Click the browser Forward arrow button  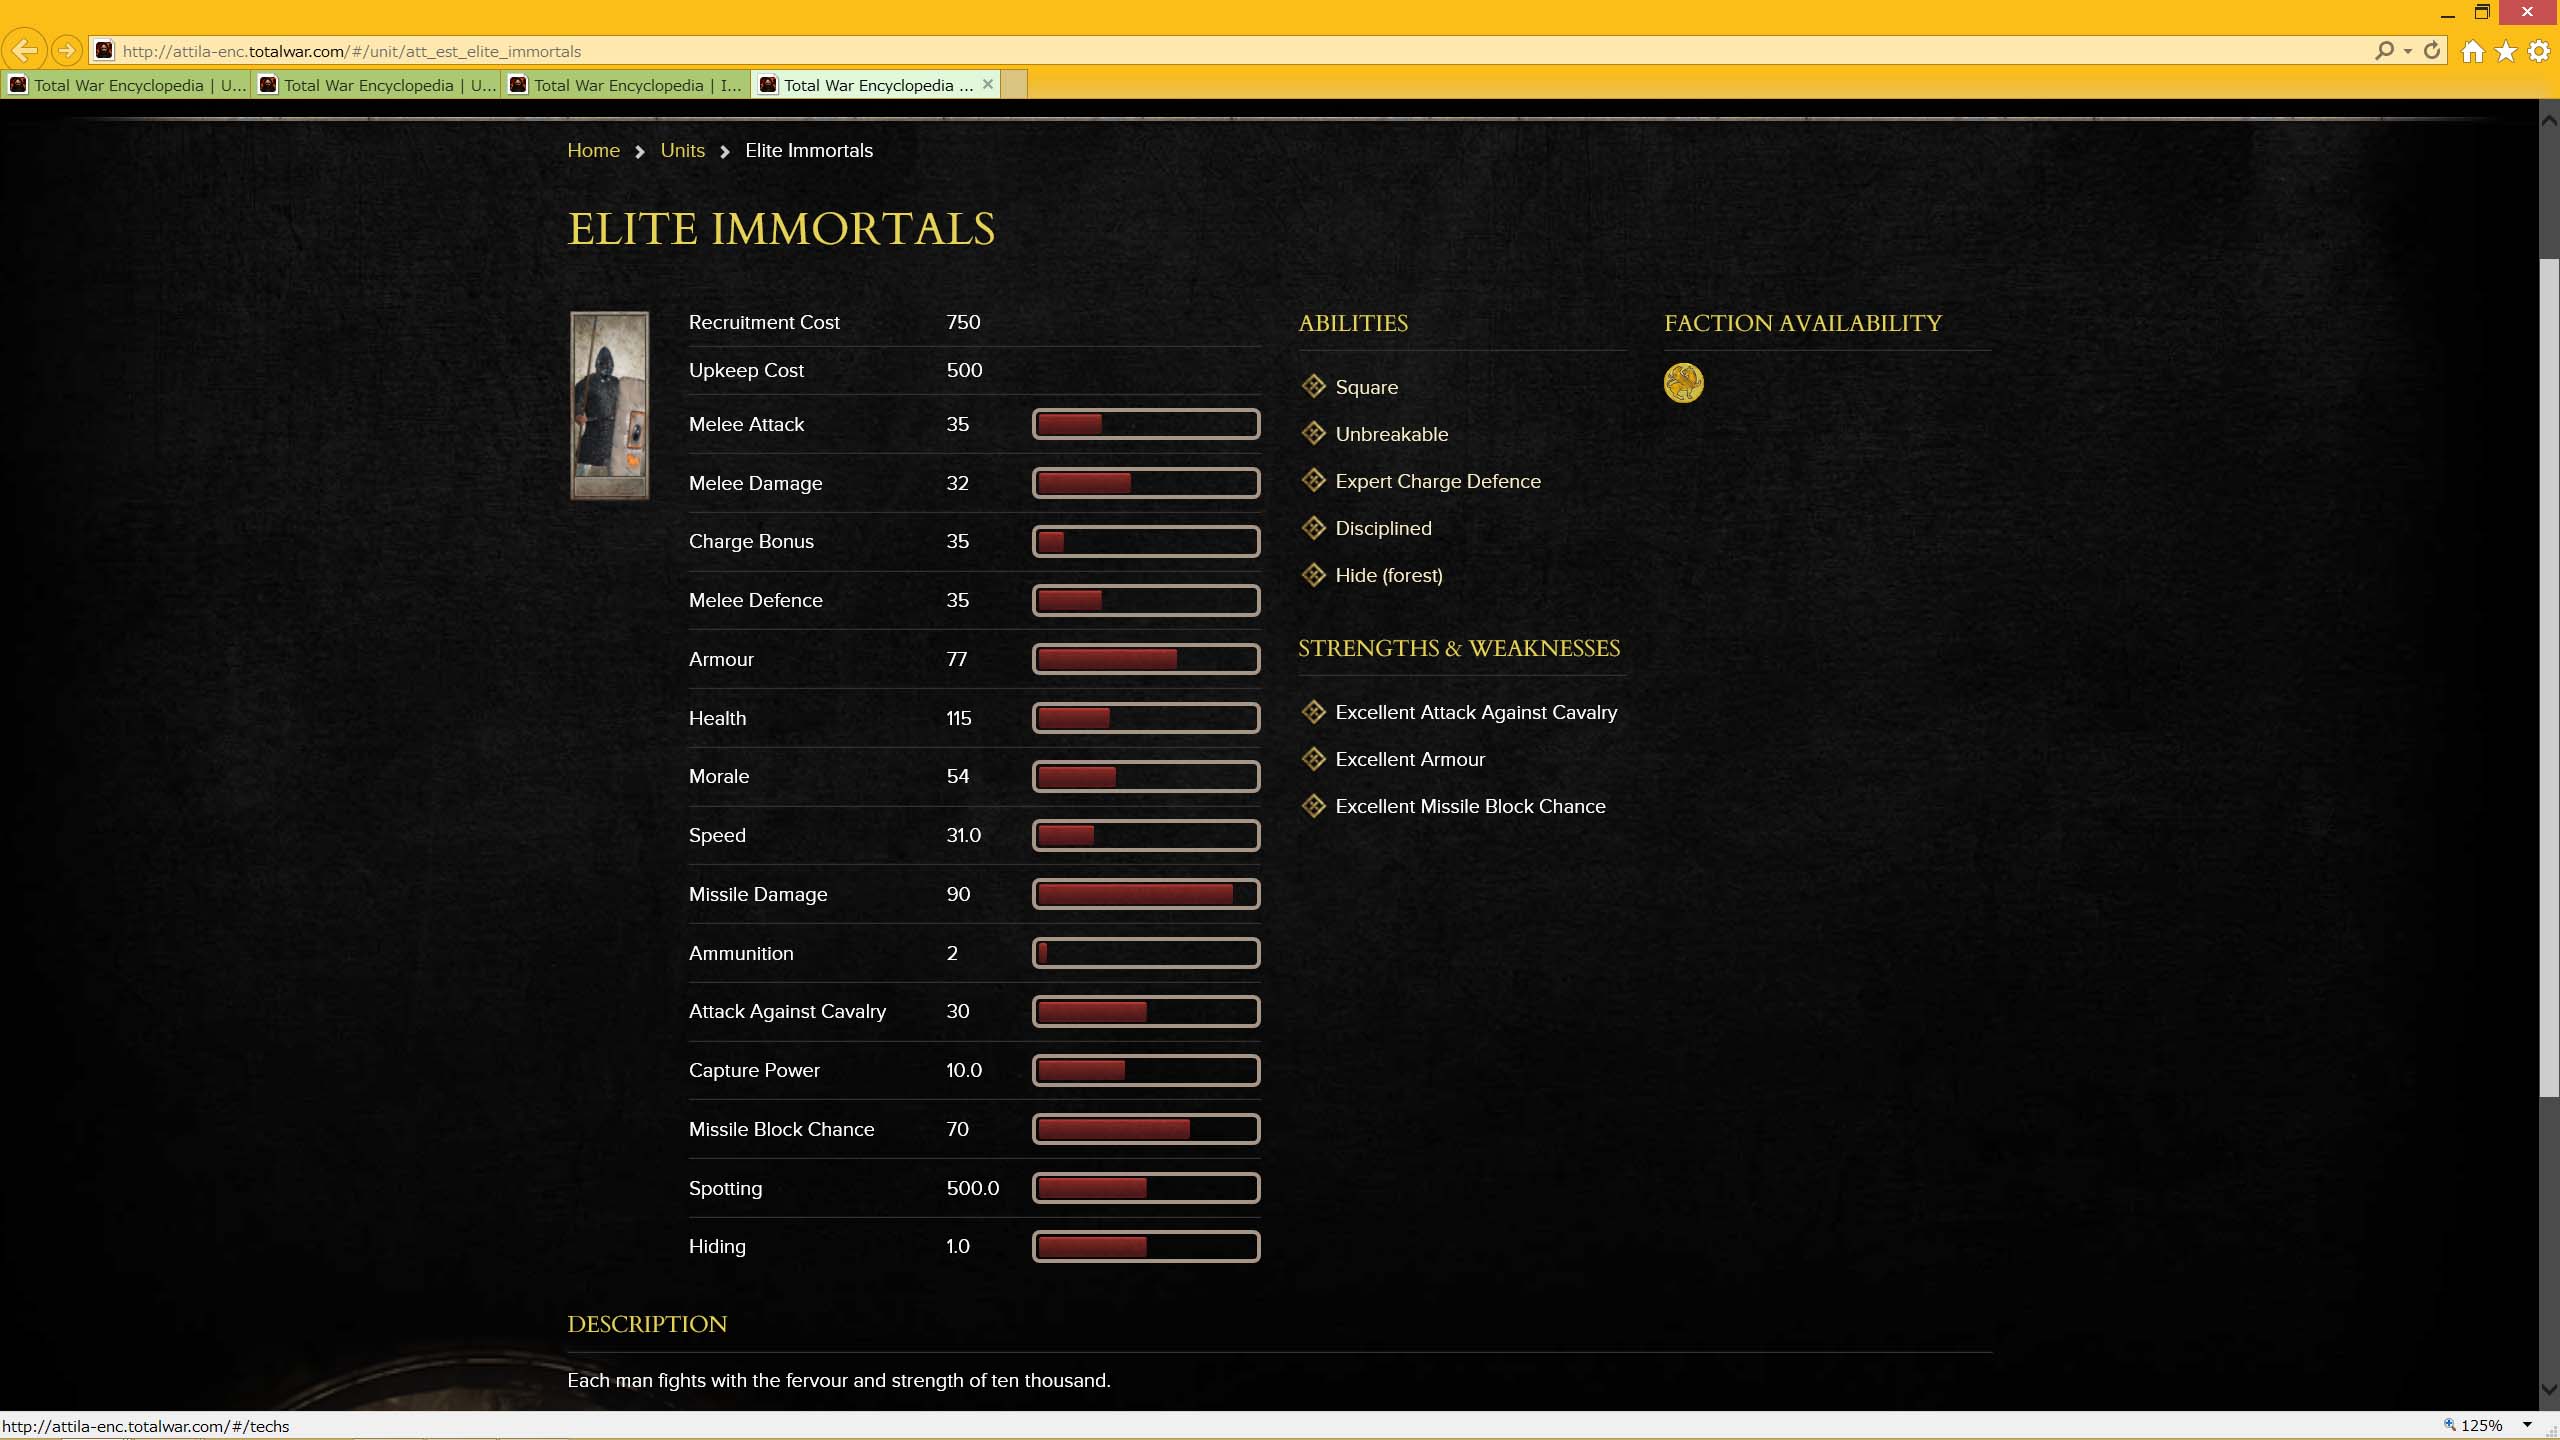coord(66,50)
